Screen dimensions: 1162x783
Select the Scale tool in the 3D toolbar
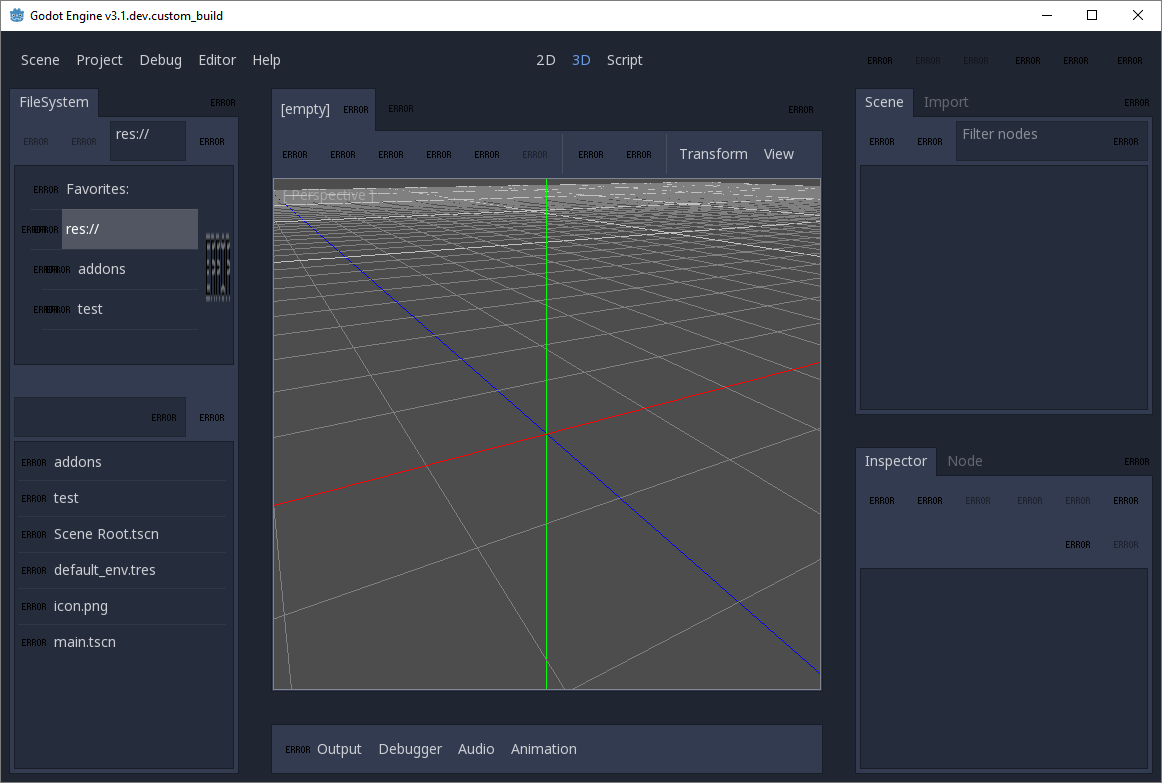coord(439,154)
